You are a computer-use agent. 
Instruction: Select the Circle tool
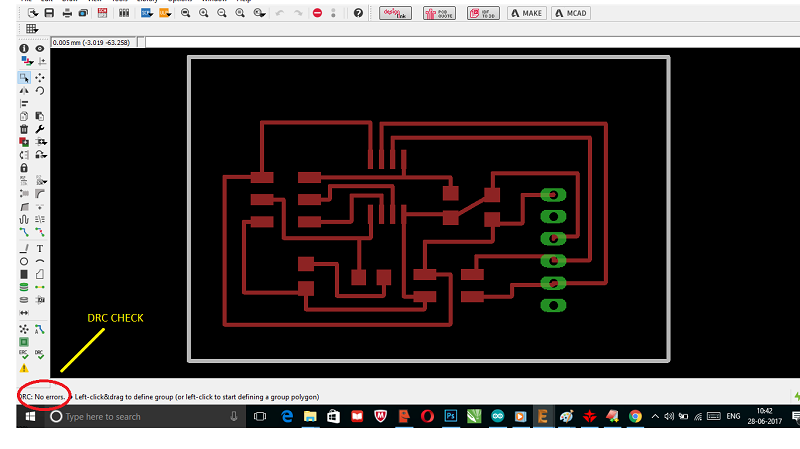(x=24, y=261)
